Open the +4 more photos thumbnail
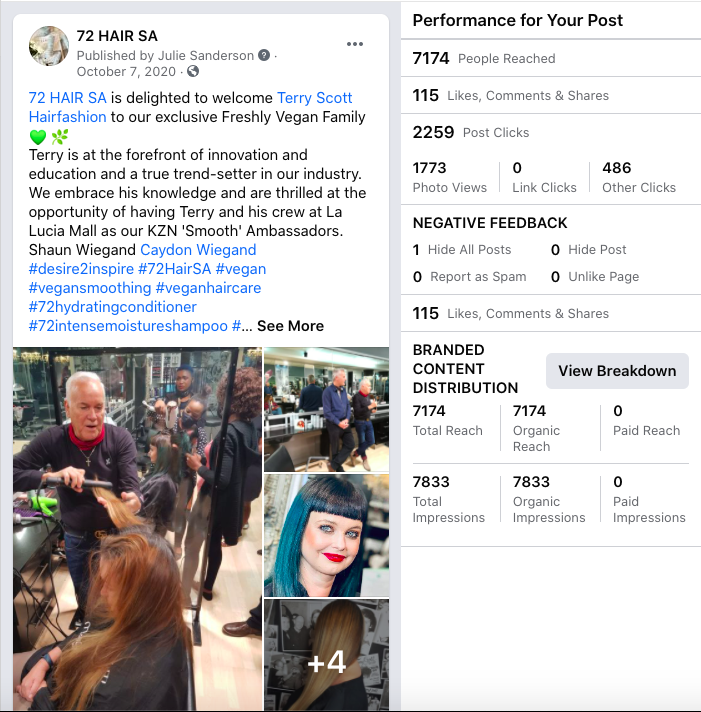Screen dimensions: 701x712 326,655
